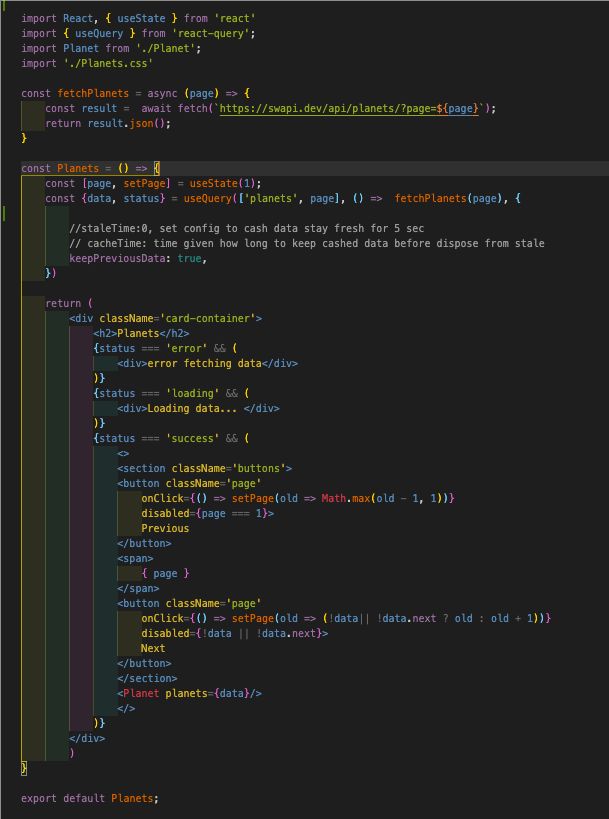
Task: Click the useState import on the first line
Action: pyautogui.click(x=141, y=18)
